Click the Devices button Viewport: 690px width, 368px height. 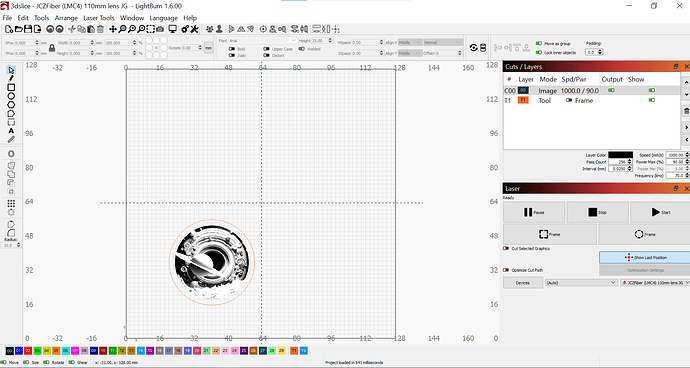[523, 283]
